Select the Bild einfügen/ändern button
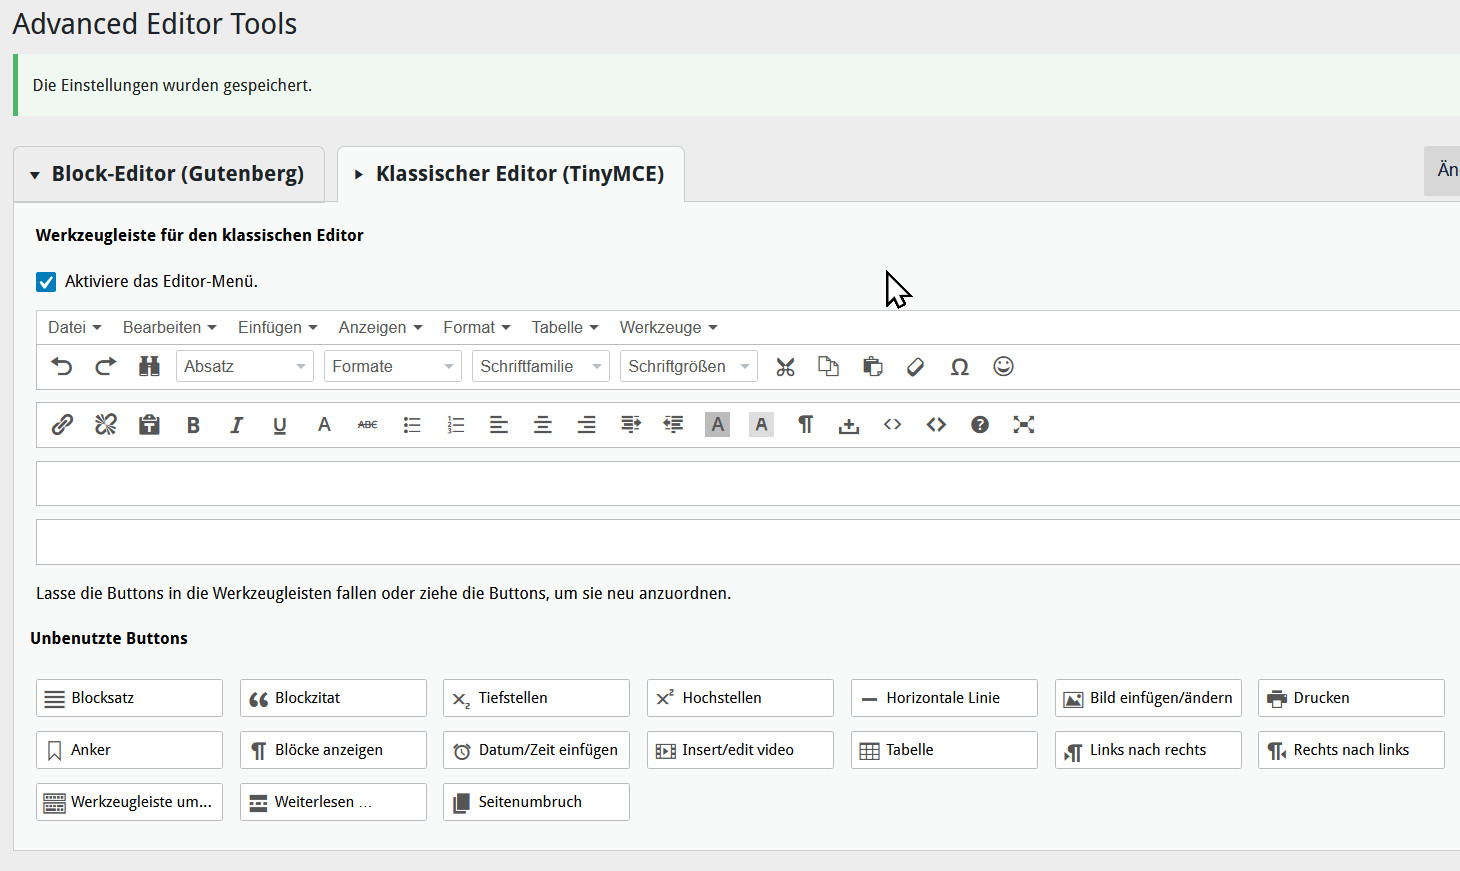1460x871 pixels. tap(1148, 698)
